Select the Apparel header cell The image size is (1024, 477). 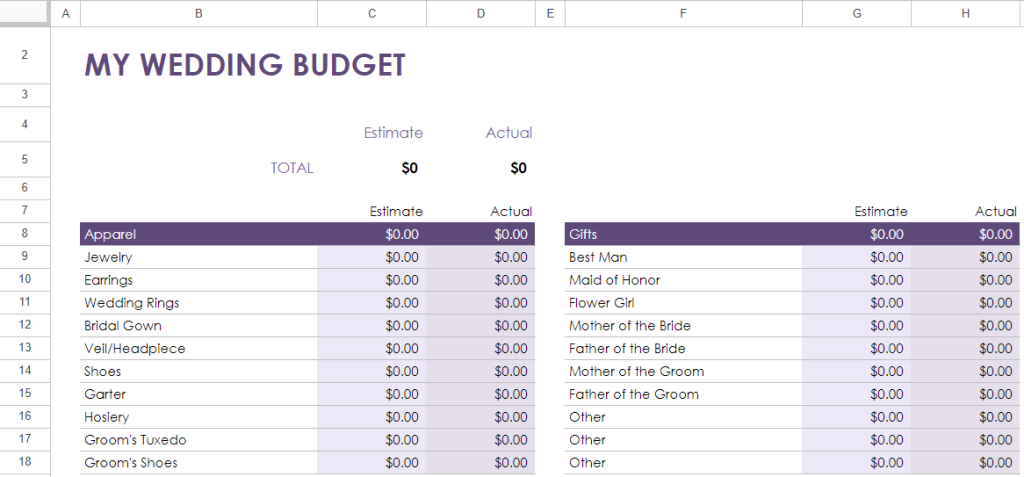coord(199,234)
